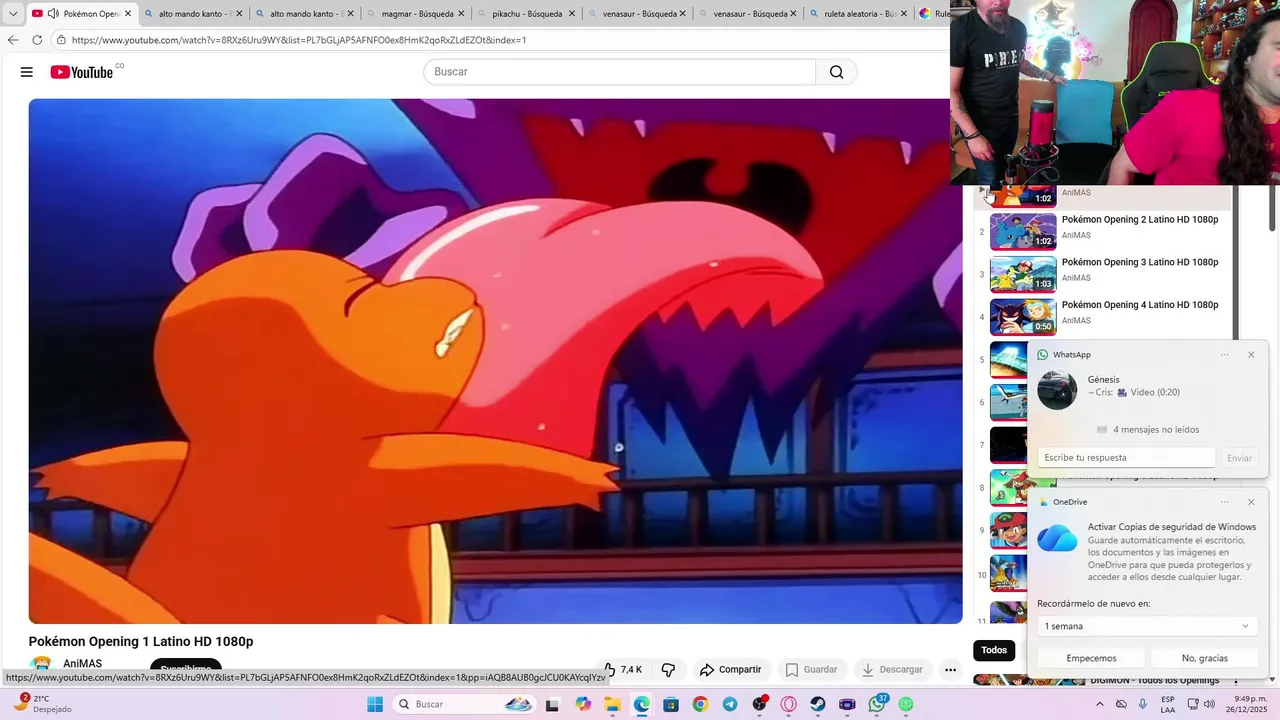Open the AniMAS channel link below video

(82, 664)
